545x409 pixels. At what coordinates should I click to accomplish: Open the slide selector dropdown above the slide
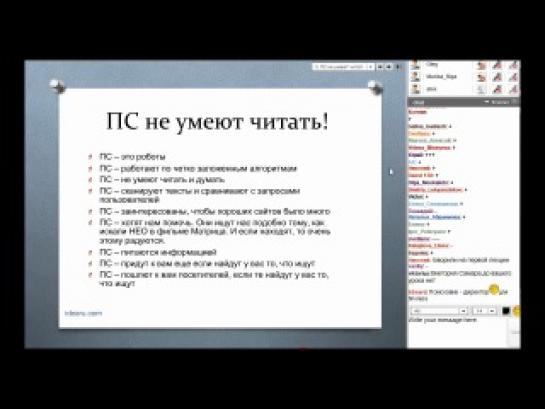[343, 66]
